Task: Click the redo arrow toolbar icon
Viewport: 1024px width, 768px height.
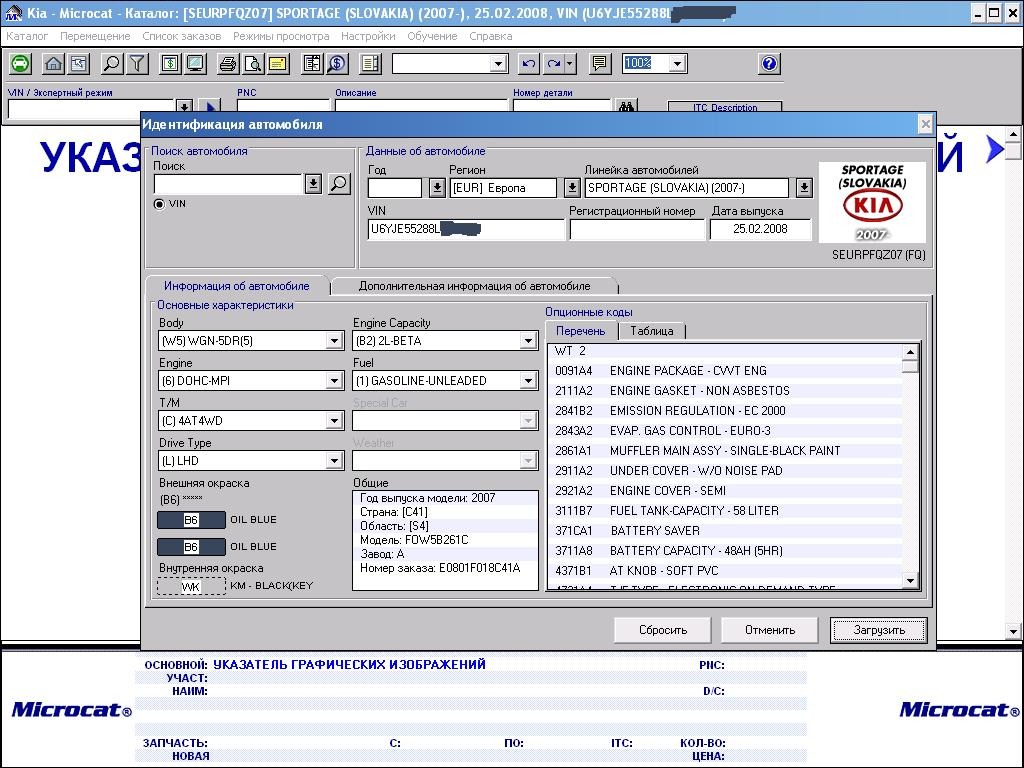Action: [554, 63]
